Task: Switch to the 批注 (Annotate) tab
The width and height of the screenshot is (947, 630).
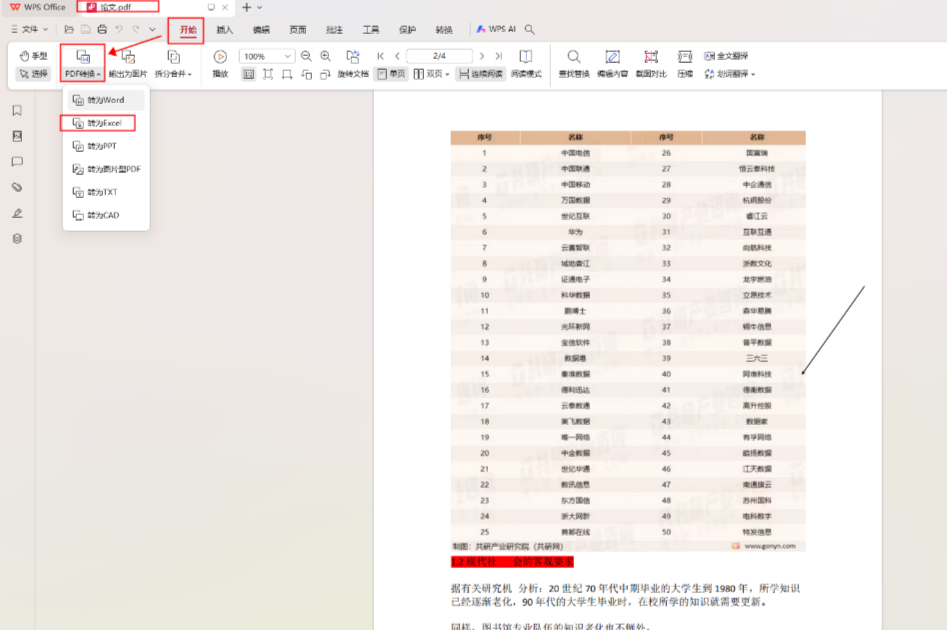Action: coord(334,30)
